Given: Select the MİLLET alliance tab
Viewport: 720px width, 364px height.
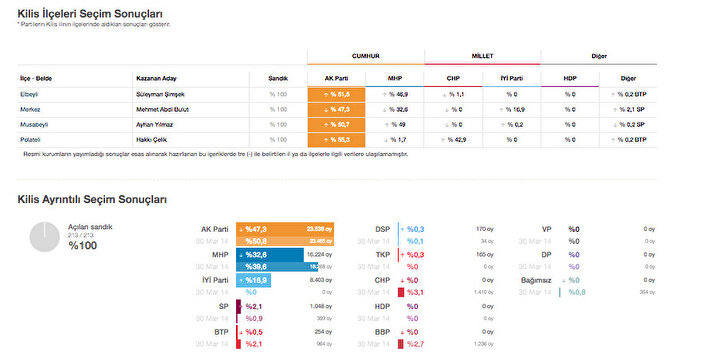Looking at the screenshot, I should [482, 56].
